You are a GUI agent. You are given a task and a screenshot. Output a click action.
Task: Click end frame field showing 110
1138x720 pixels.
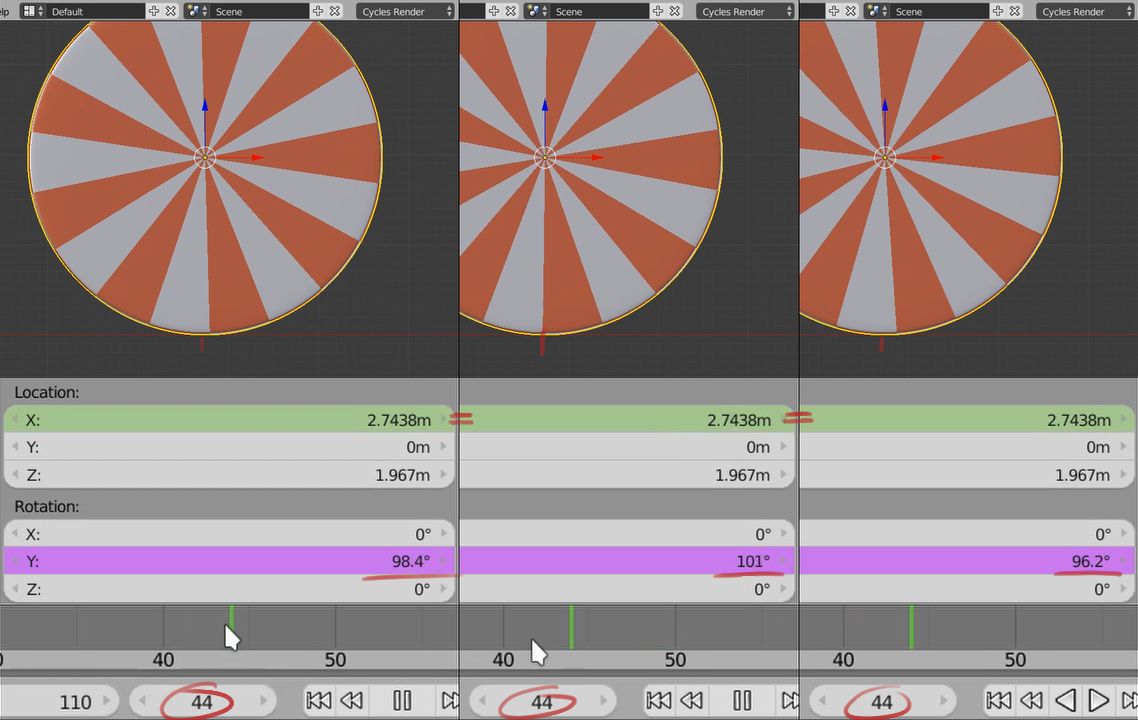click(60, 701)
